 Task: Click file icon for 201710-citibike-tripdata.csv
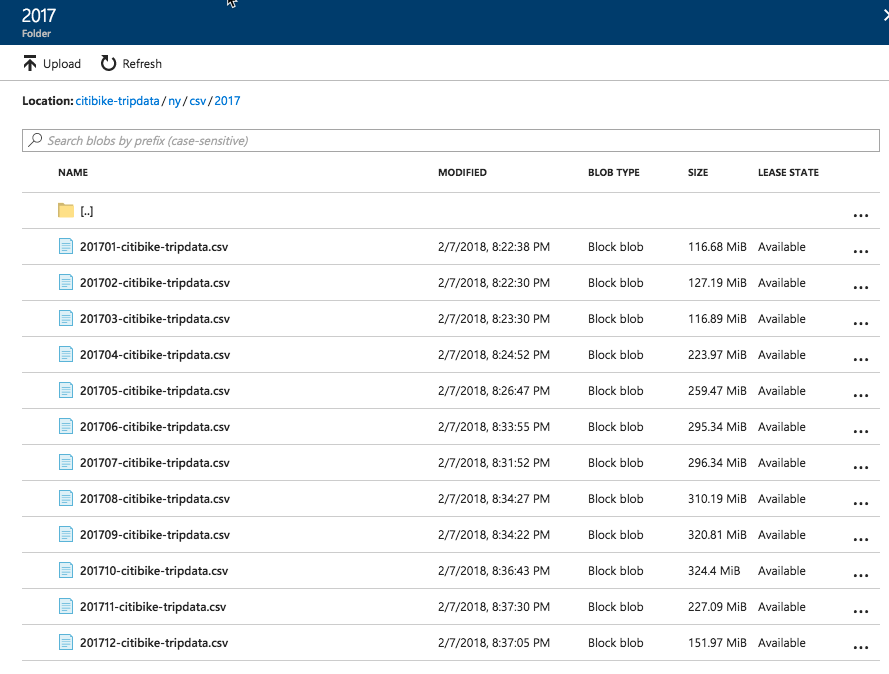pyautogui.click(x=66, y=570)
